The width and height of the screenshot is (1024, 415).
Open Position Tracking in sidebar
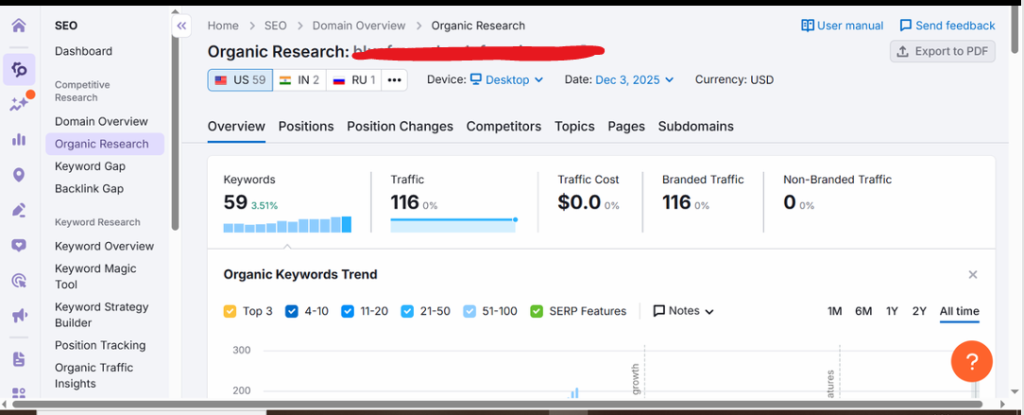pos(100,345)
